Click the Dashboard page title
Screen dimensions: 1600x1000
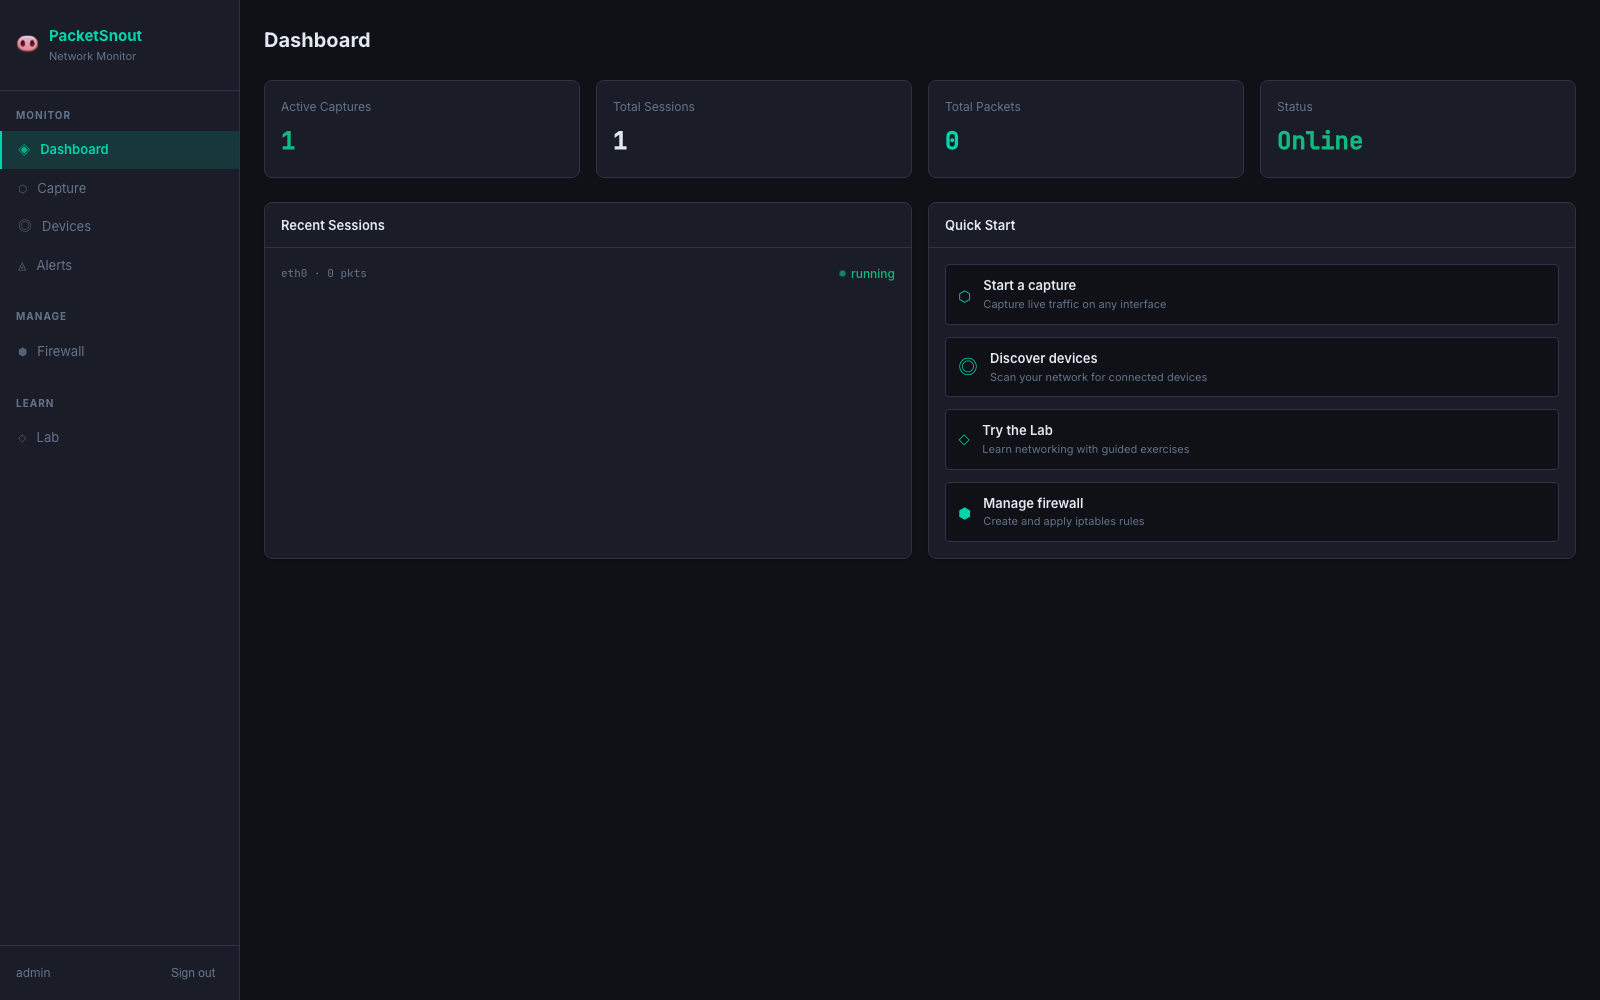pos(317,40)
